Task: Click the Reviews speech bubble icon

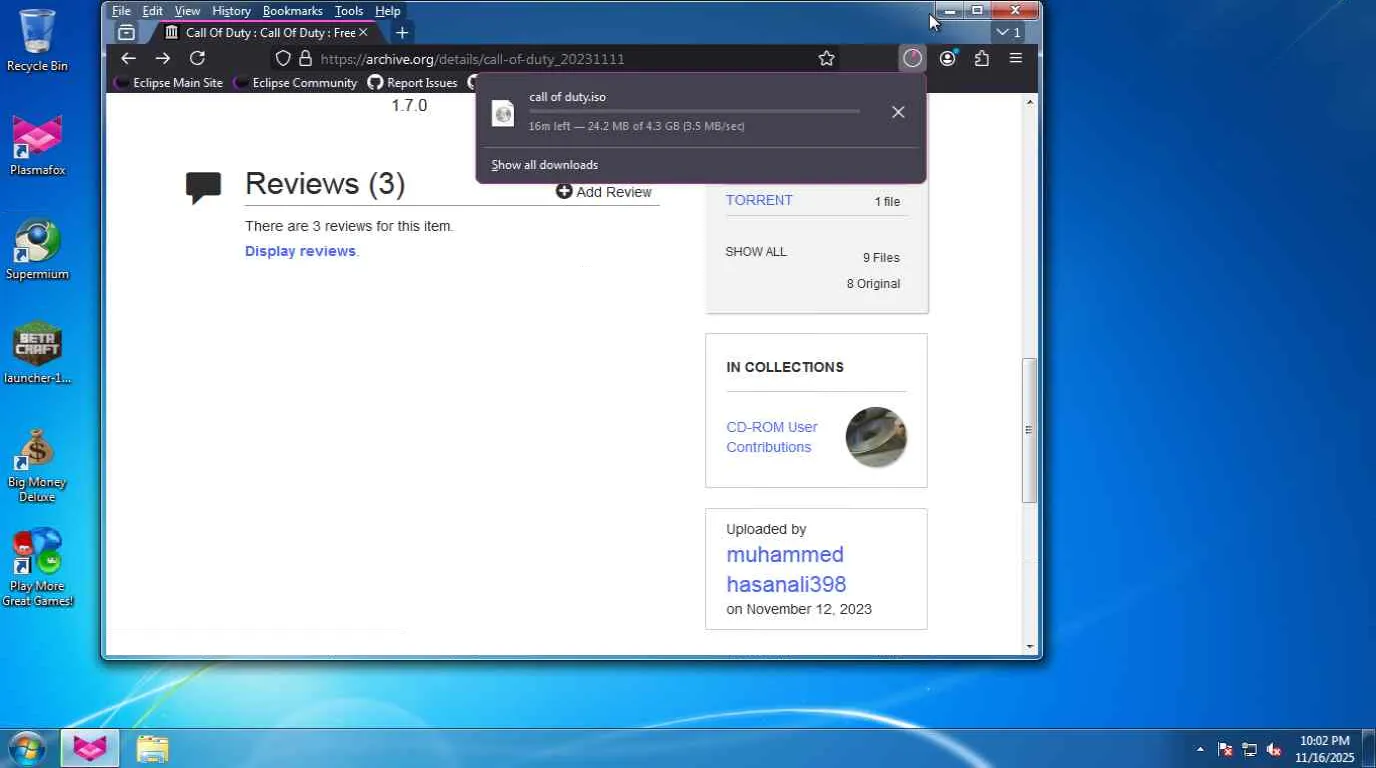Action: coord(204,187)
